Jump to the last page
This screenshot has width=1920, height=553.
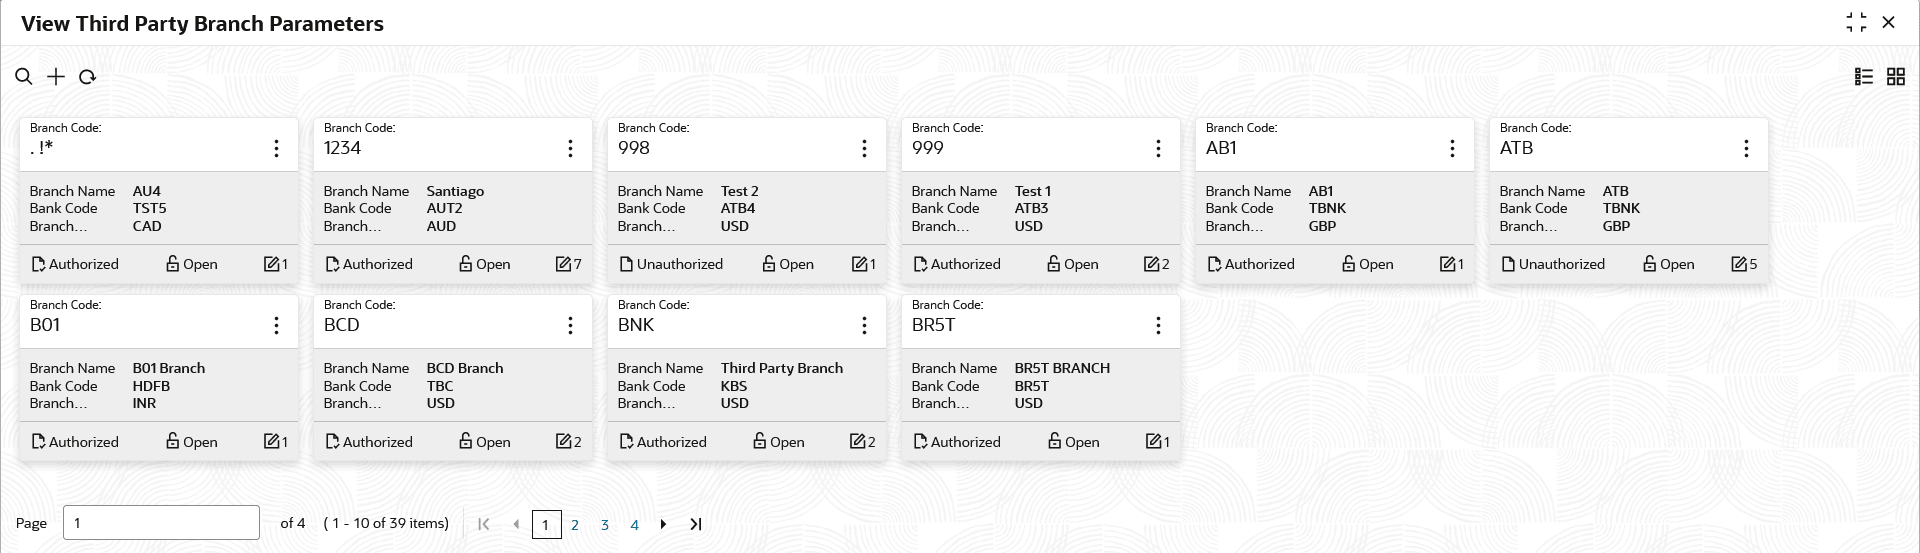point(696,524)
